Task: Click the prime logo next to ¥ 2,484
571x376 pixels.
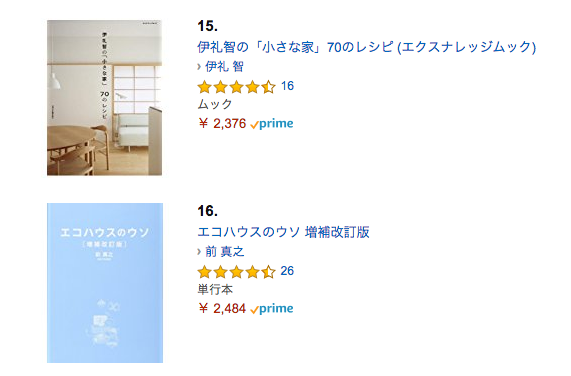Action: 272,309
